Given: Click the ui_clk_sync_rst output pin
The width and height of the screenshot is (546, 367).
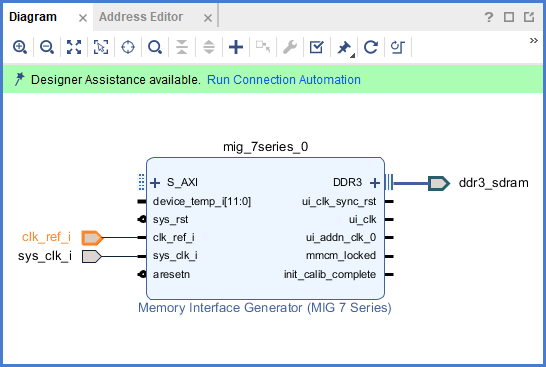Looking at the screenshot, I should (x=339, y=201).
